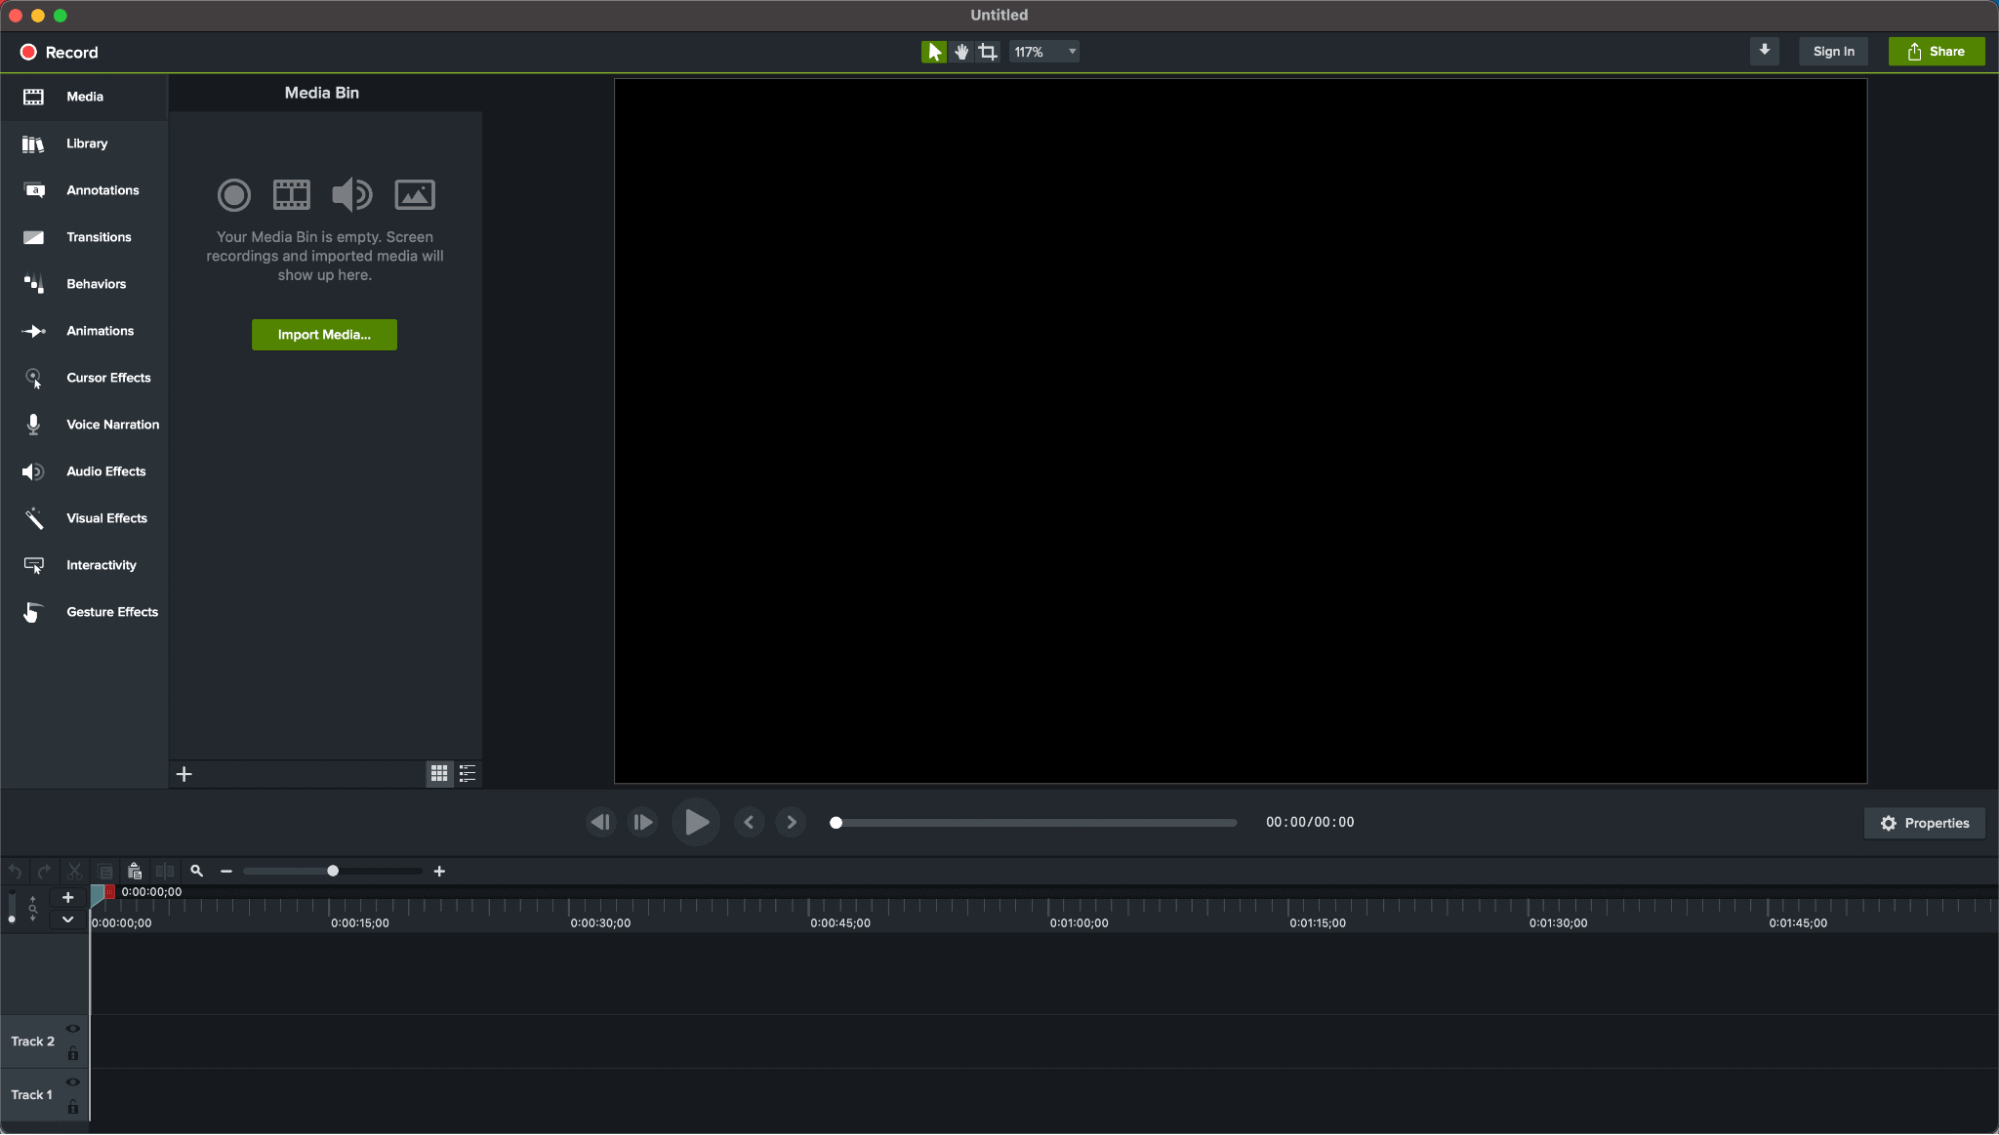Click the timeline zoom slider handle
This screenshot has width=1999, height=1135.
[x=333, y=871]
